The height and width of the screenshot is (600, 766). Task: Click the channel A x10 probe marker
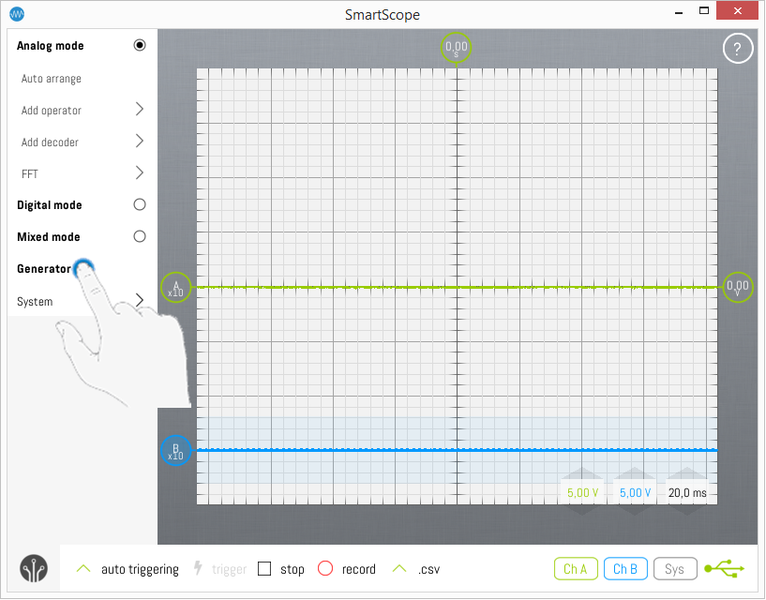tap(176, 288)
